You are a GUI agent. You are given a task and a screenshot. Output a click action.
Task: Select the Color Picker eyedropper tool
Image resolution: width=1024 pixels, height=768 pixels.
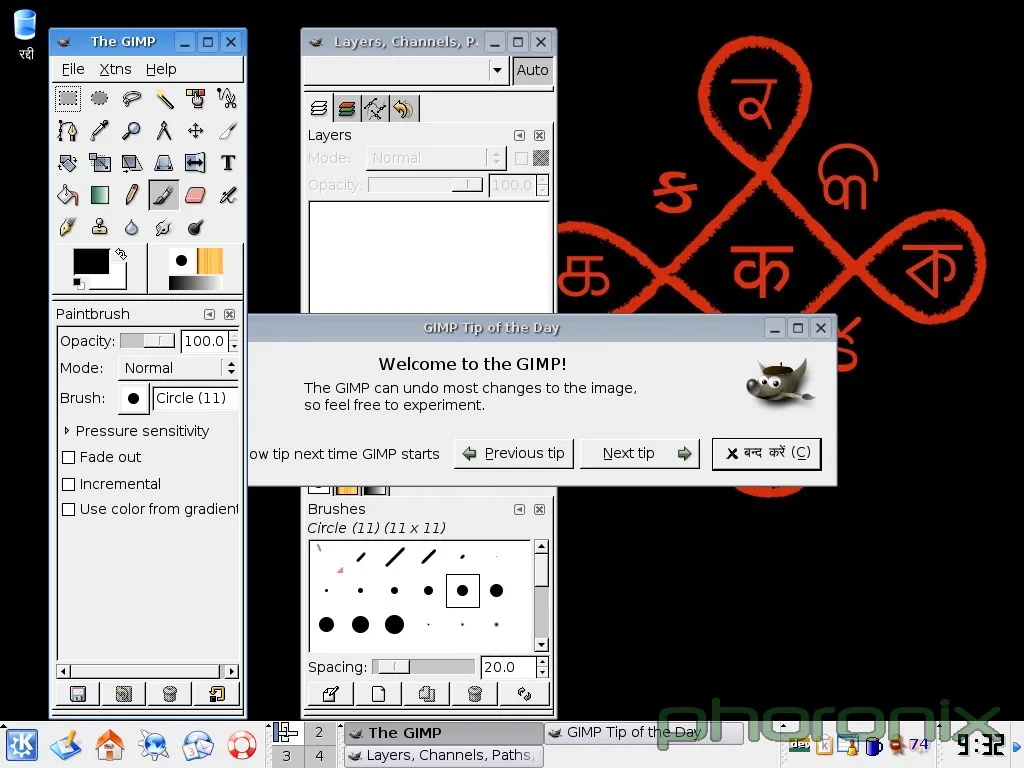click(x=99, y=131)
